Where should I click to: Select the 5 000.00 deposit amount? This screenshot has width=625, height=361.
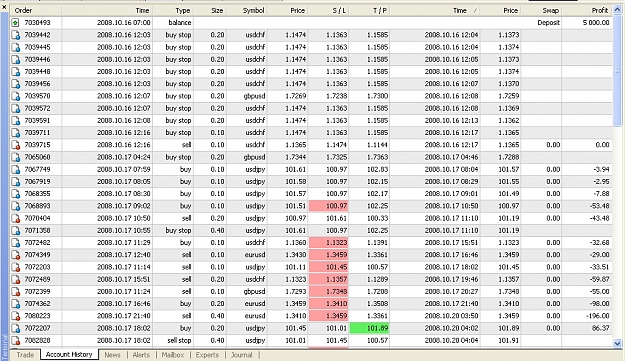pos(596,23)
